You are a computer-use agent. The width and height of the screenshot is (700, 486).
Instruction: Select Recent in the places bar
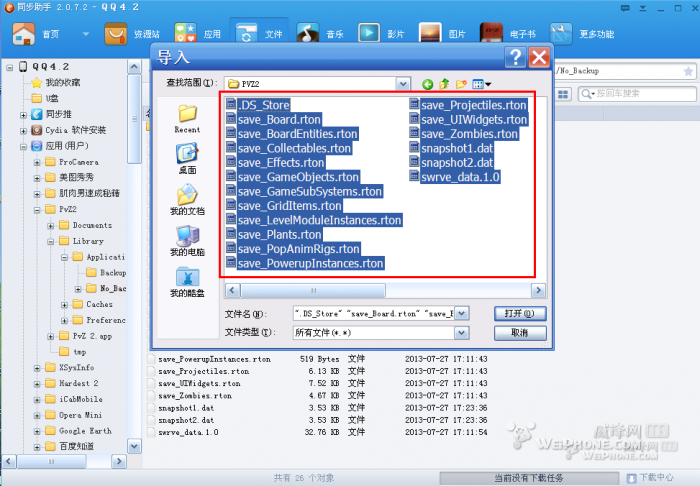[x=188, y=119]
